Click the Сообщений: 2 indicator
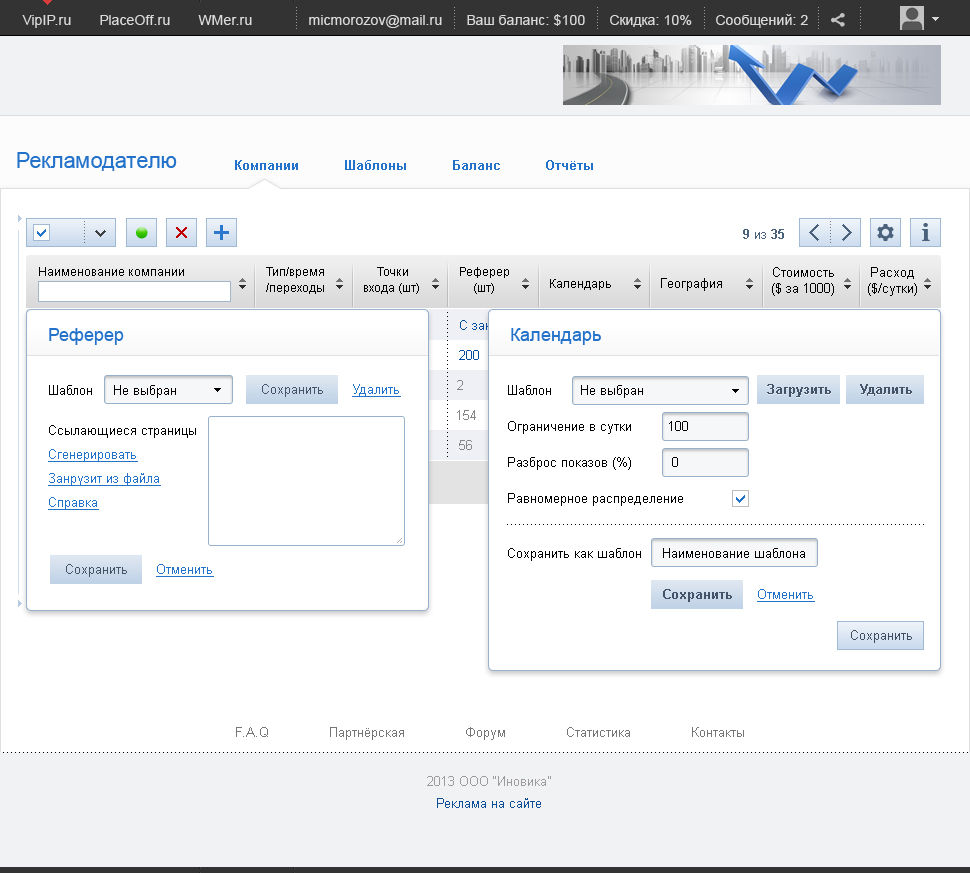This screenshot has height=873, width=970. pos(762,20)
